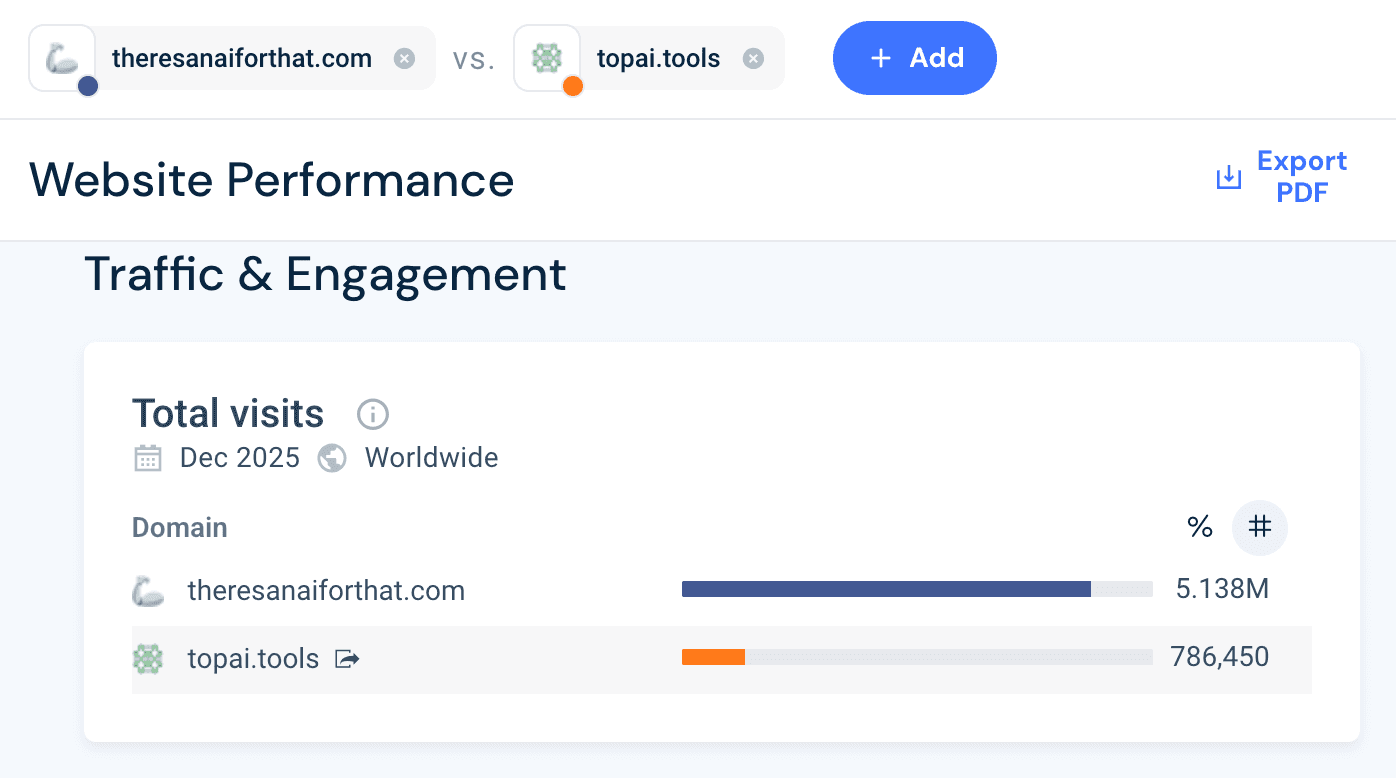
Task: Open the Total visits info tooltip icon
Action: [x=373, y=414]
